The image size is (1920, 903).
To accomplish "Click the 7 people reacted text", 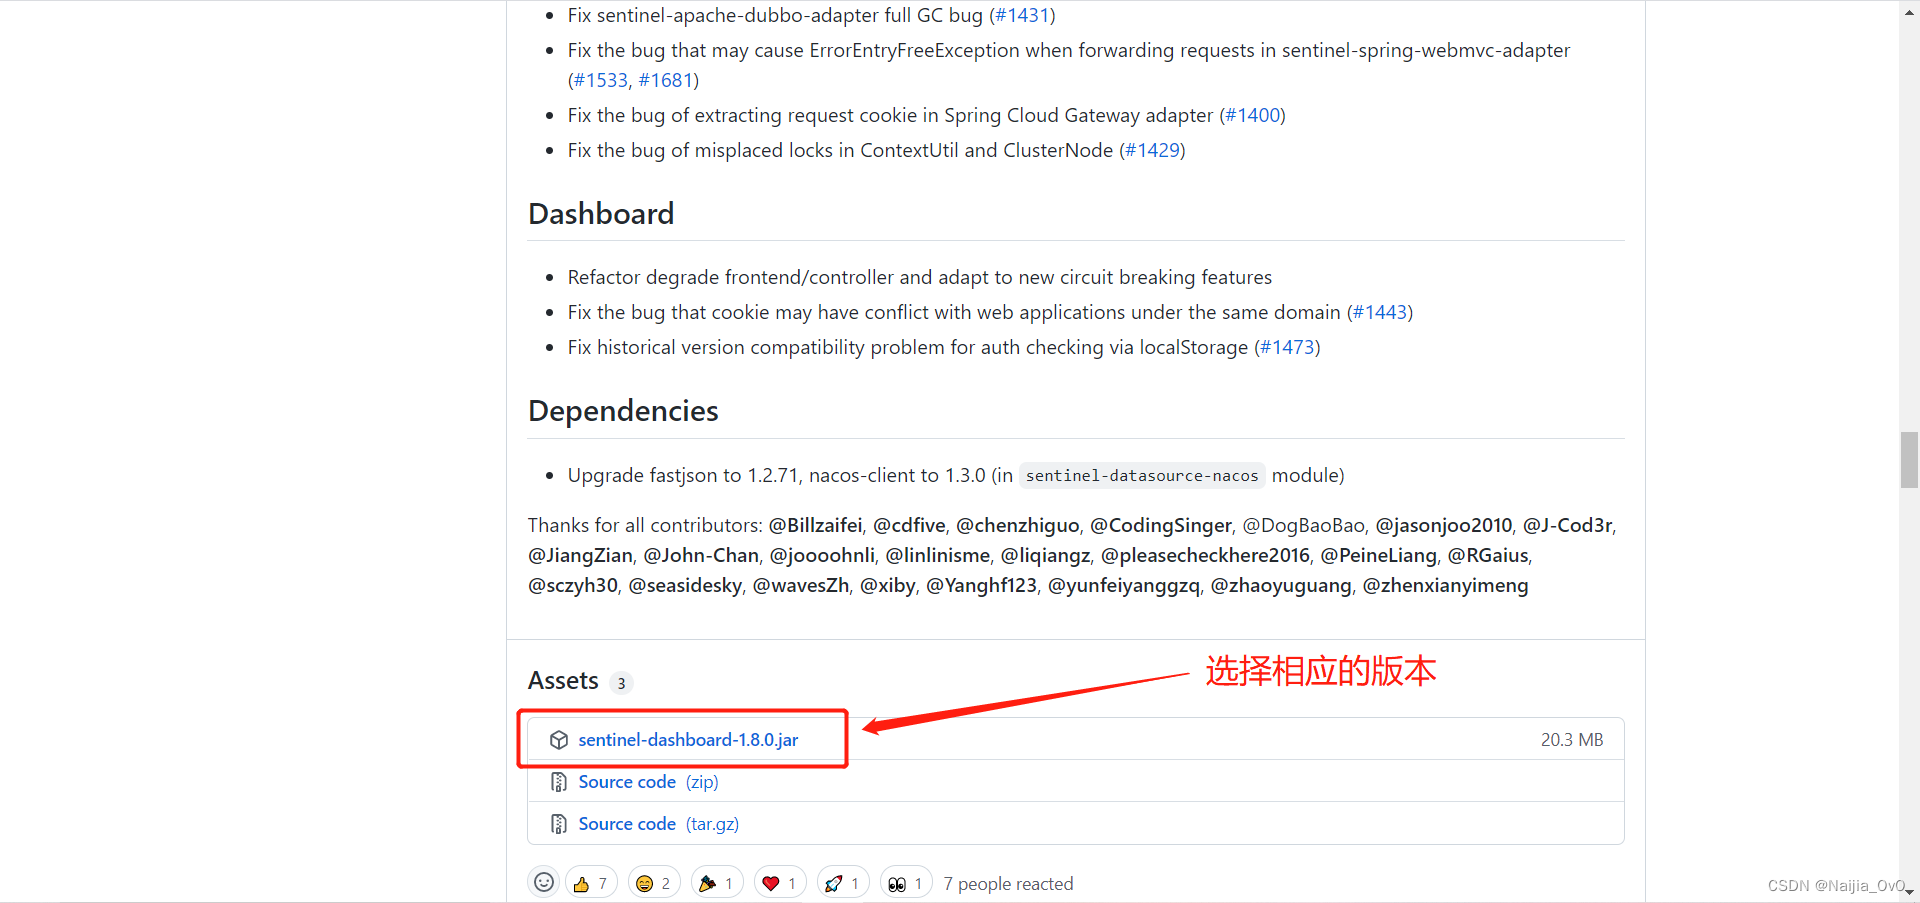I will 1008,884.
